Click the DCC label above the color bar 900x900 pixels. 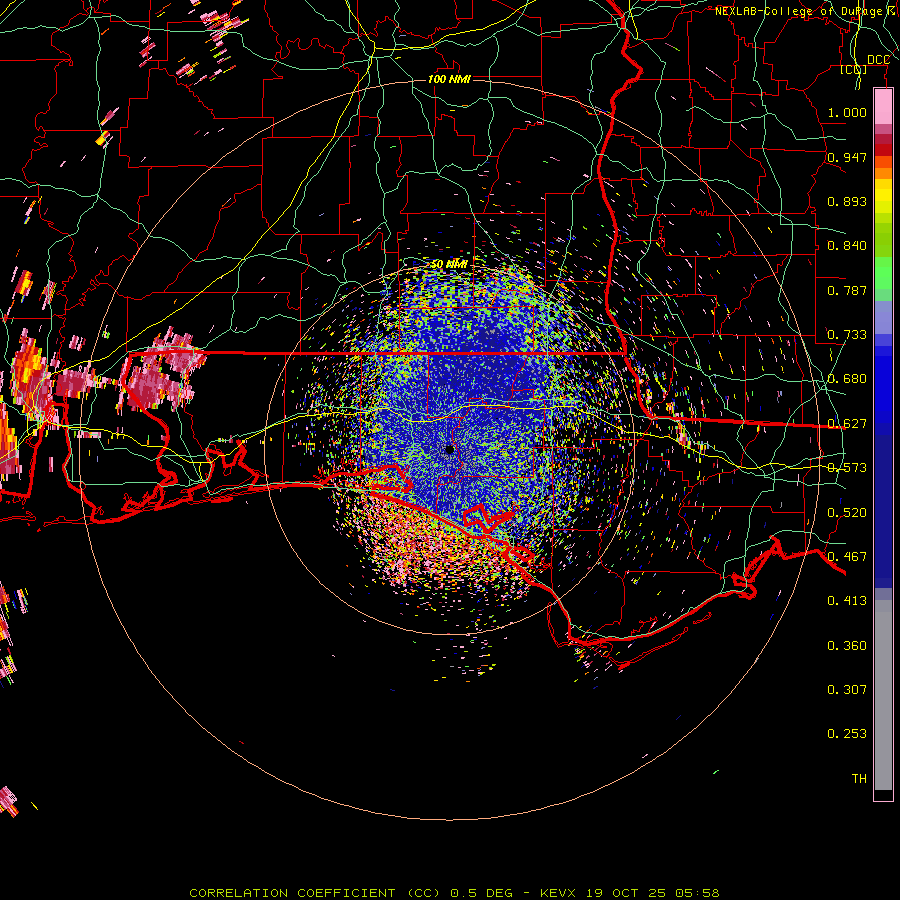click(878, 60)
